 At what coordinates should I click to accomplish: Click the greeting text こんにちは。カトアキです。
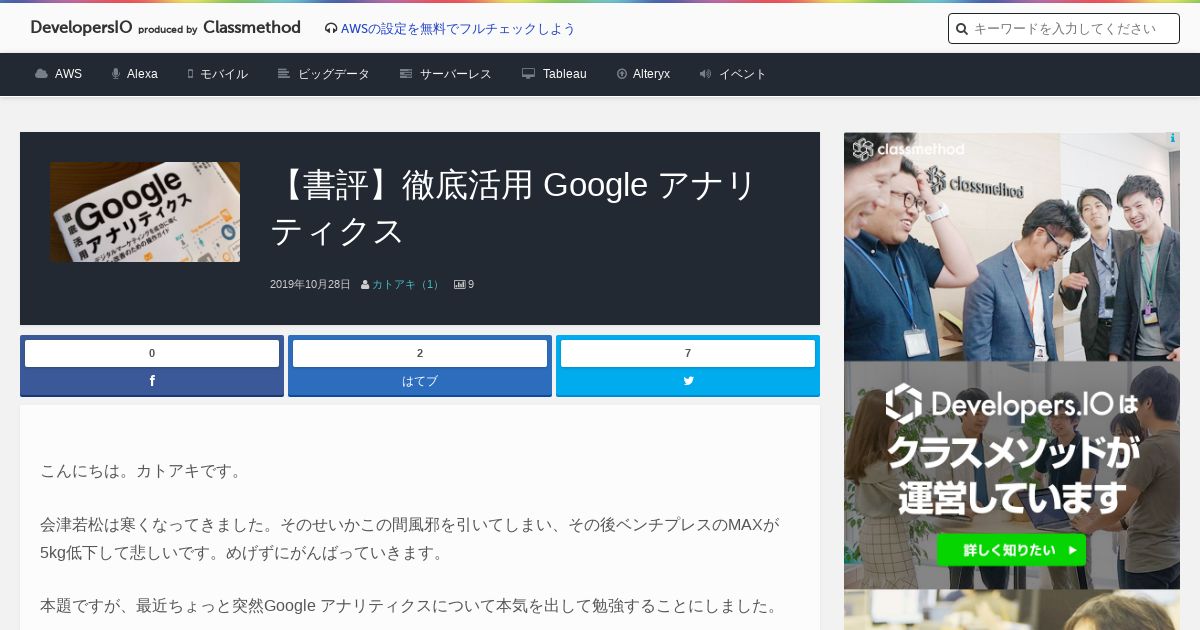144,470
